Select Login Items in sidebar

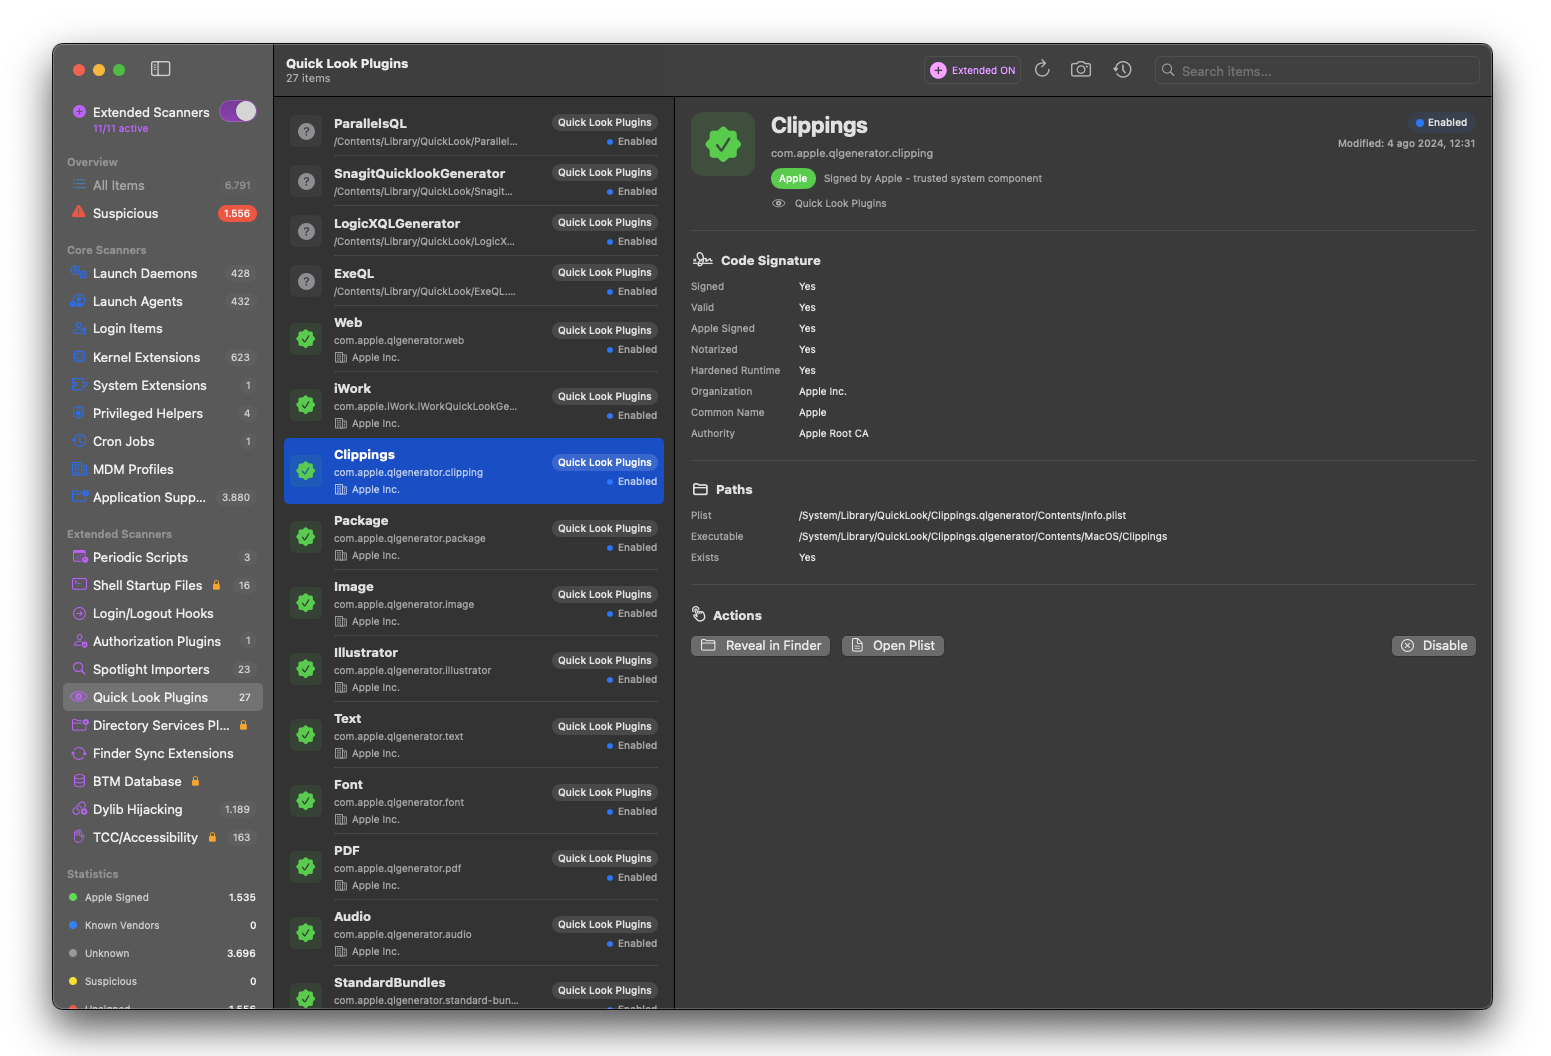tap(163, 329)
